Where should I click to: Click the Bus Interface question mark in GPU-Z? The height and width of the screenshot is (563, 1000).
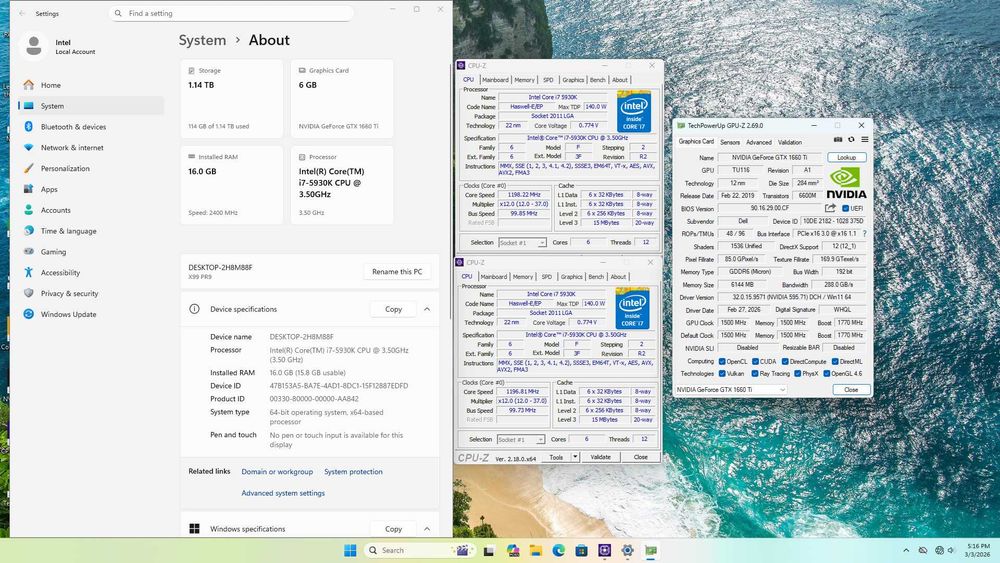click(864, 233)
